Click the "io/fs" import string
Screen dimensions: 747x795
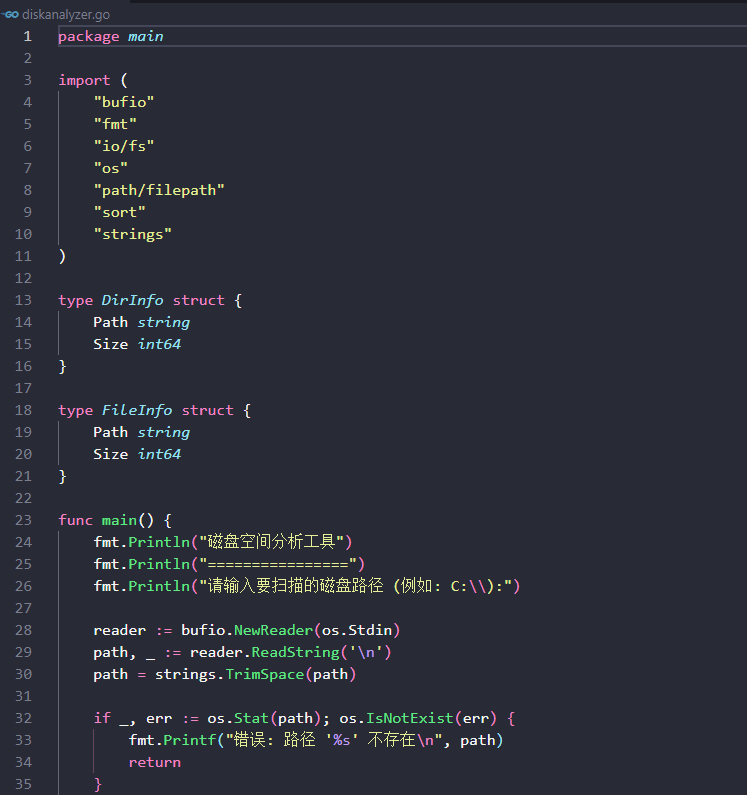click(124, 146)
